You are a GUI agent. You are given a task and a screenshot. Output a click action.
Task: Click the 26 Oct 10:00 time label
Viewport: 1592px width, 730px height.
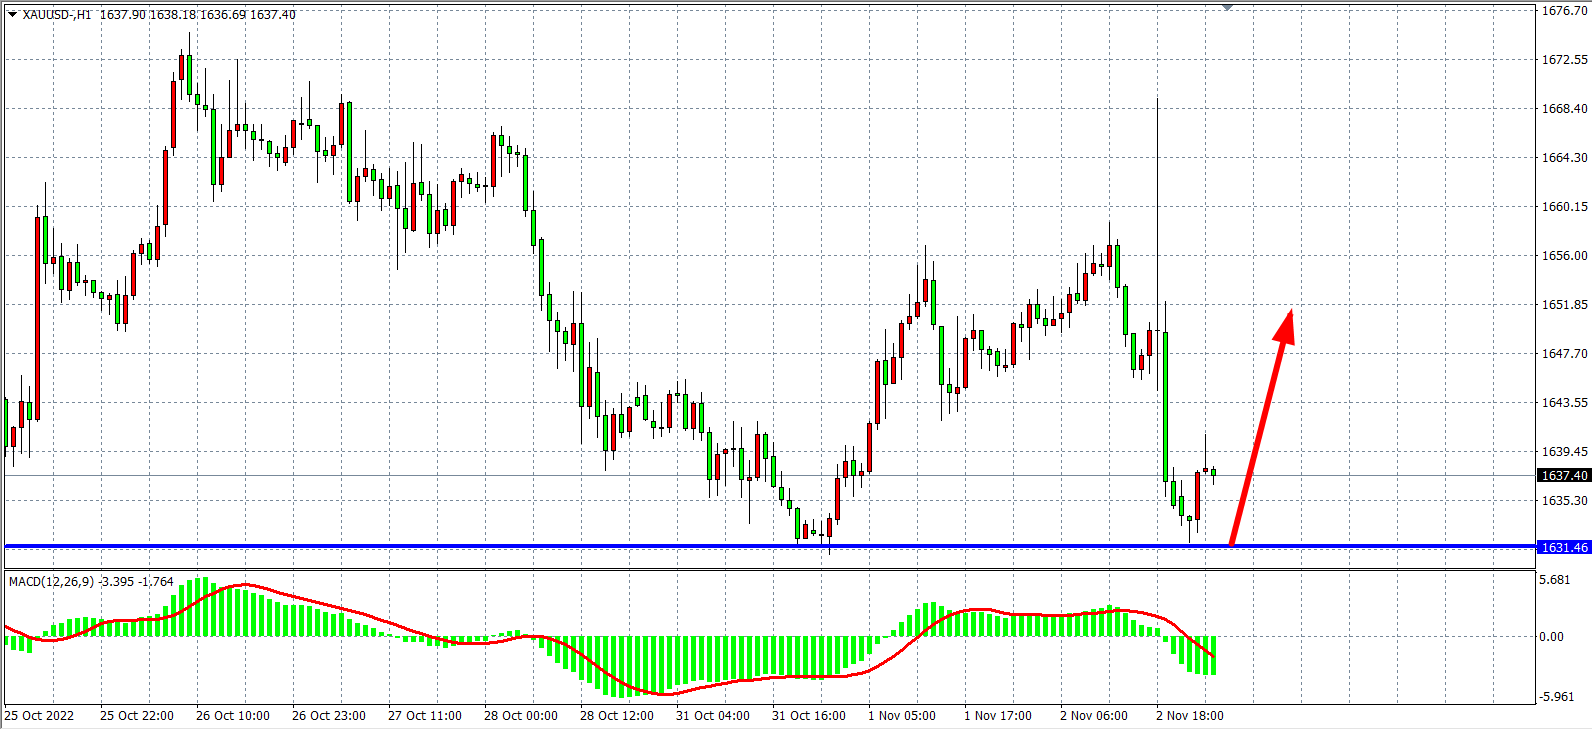click(x=232, y=716)
